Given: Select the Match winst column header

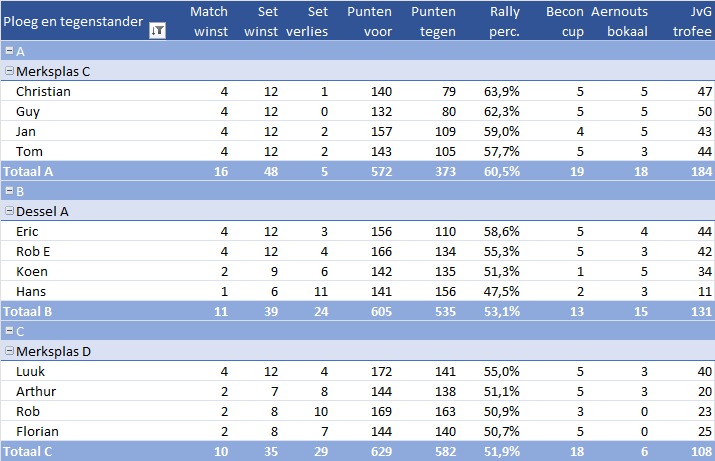Looking at the screenshot, I should [x=209, y=21].
